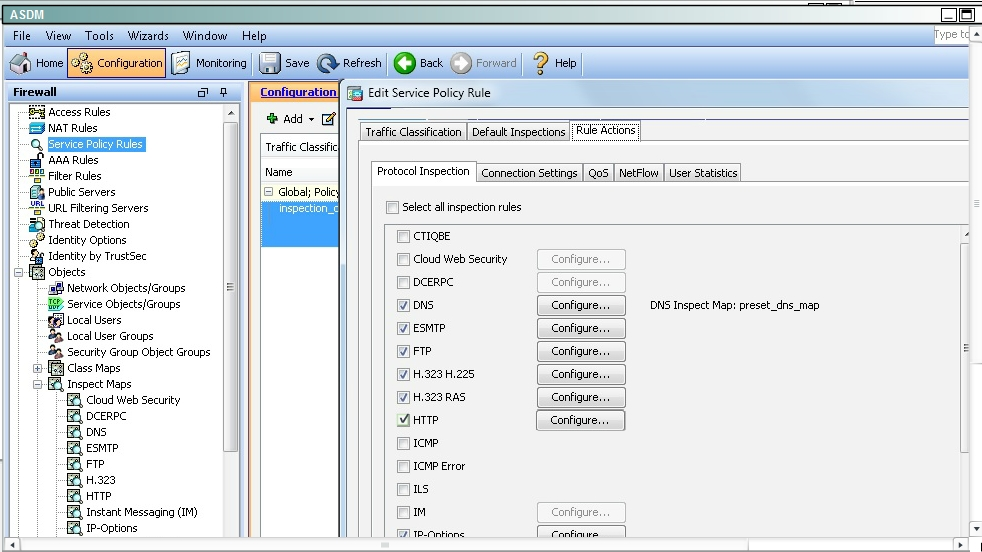Open the User Statistics tab

click(x=703, y=173)
